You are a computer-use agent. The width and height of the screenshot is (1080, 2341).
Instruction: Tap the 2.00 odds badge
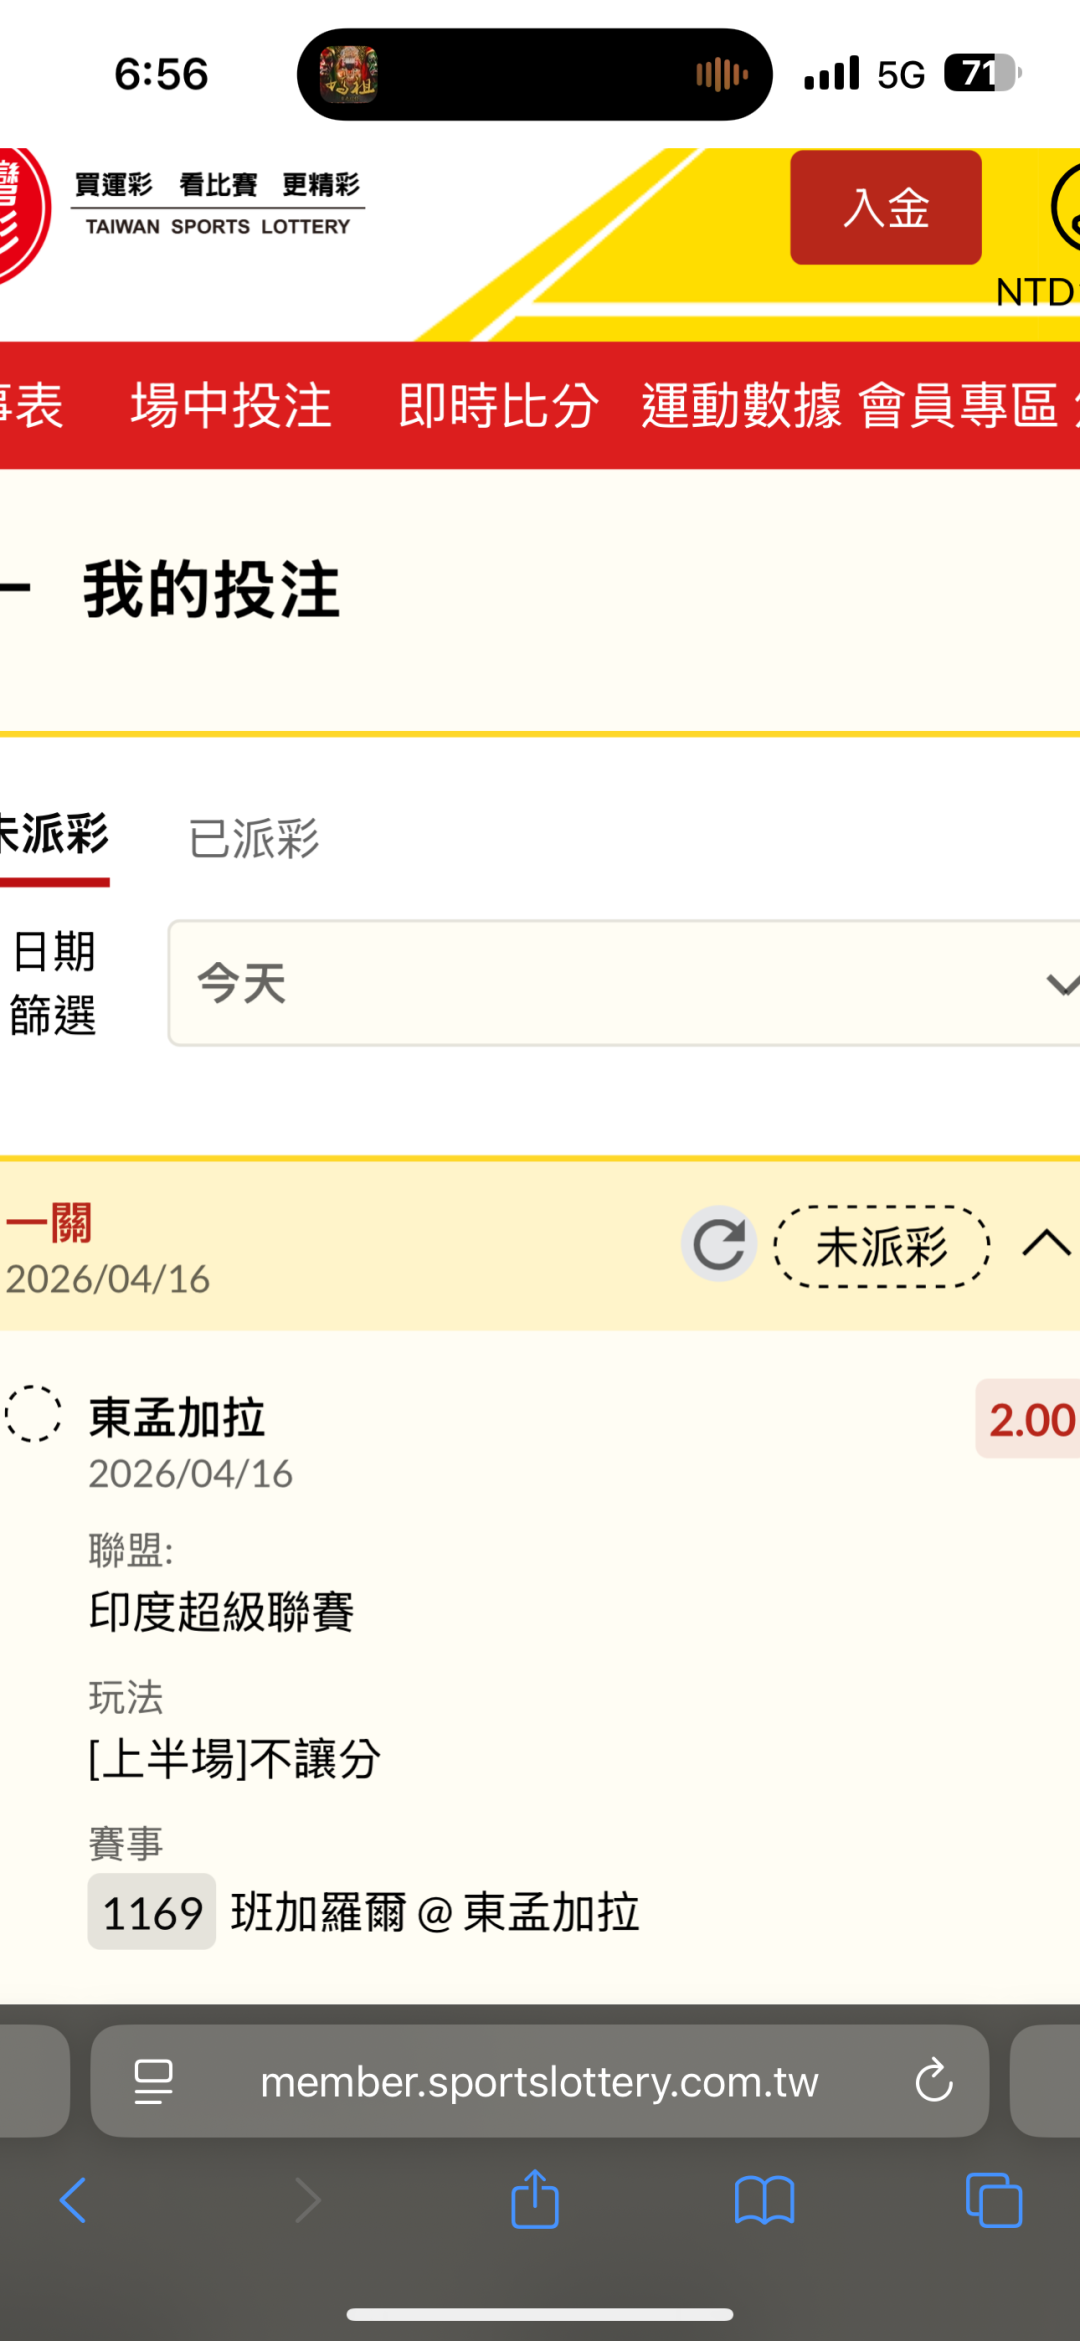coord(1030,1419)
